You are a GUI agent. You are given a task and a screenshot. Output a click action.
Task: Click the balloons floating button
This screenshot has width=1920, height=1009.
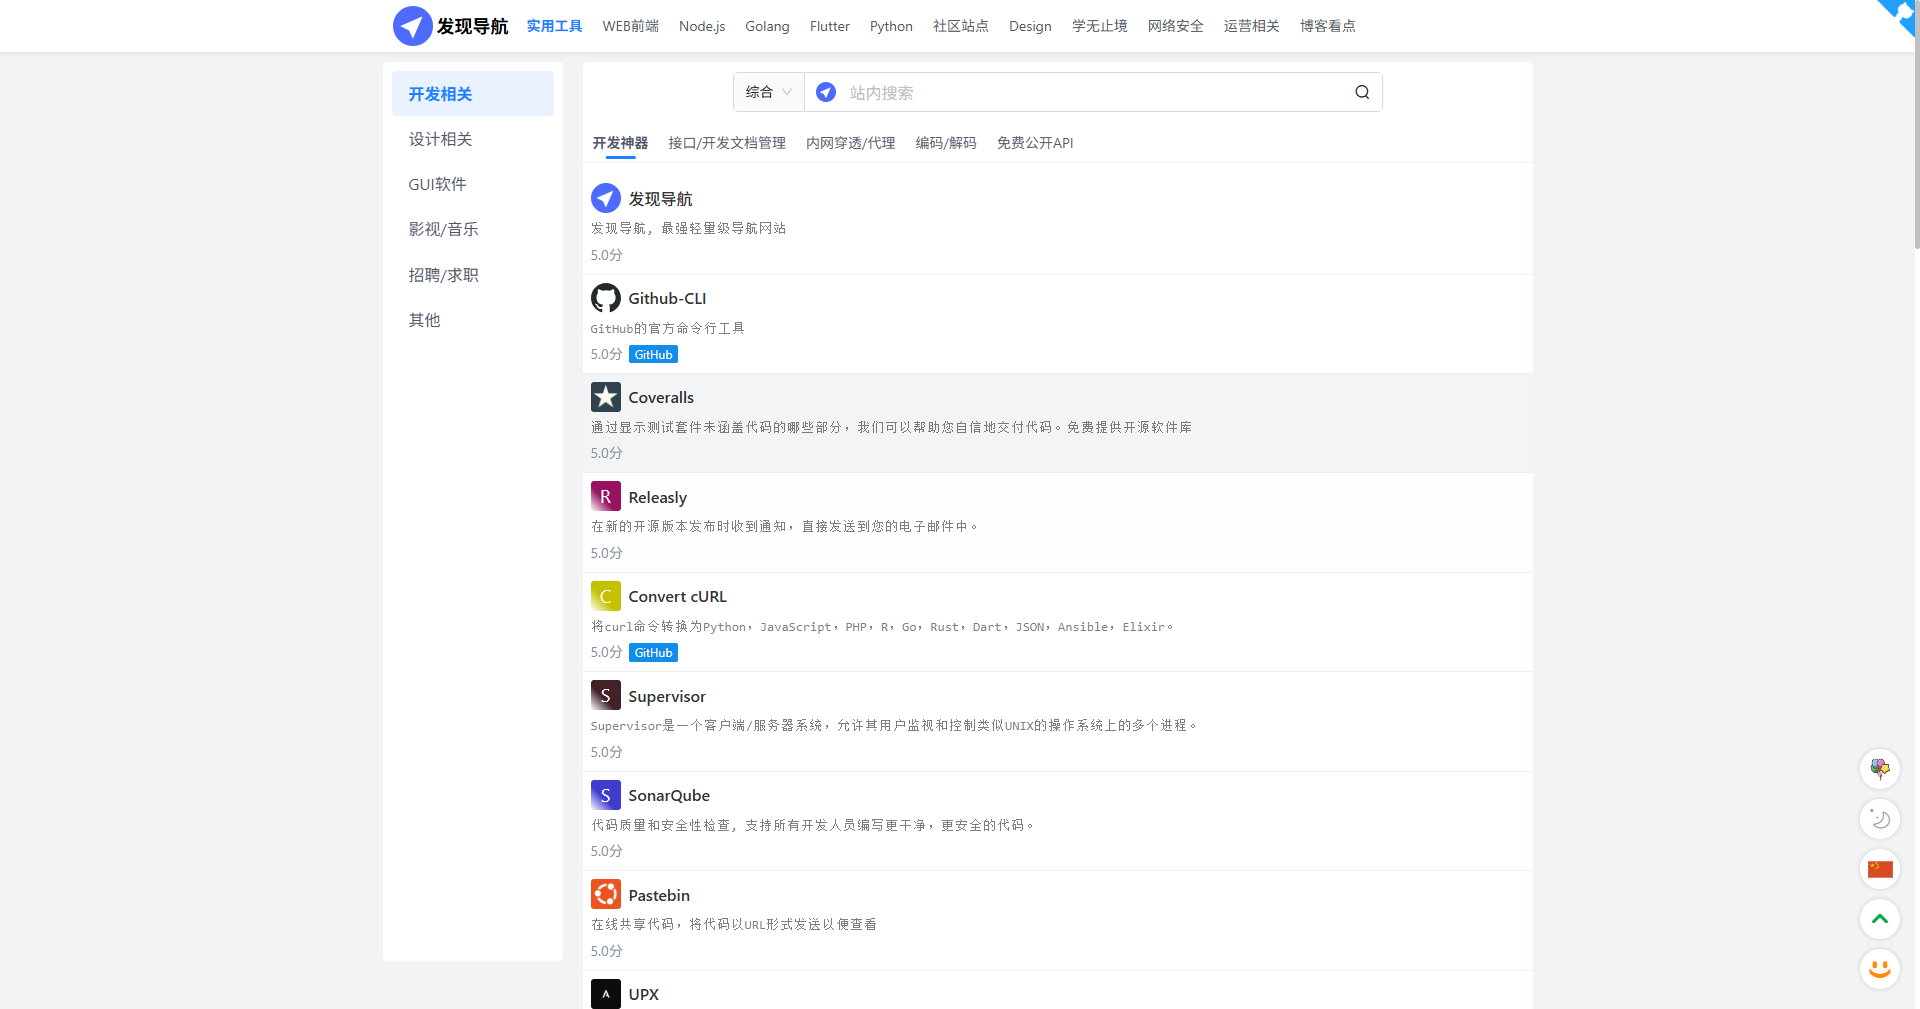tap(1880, 769)
